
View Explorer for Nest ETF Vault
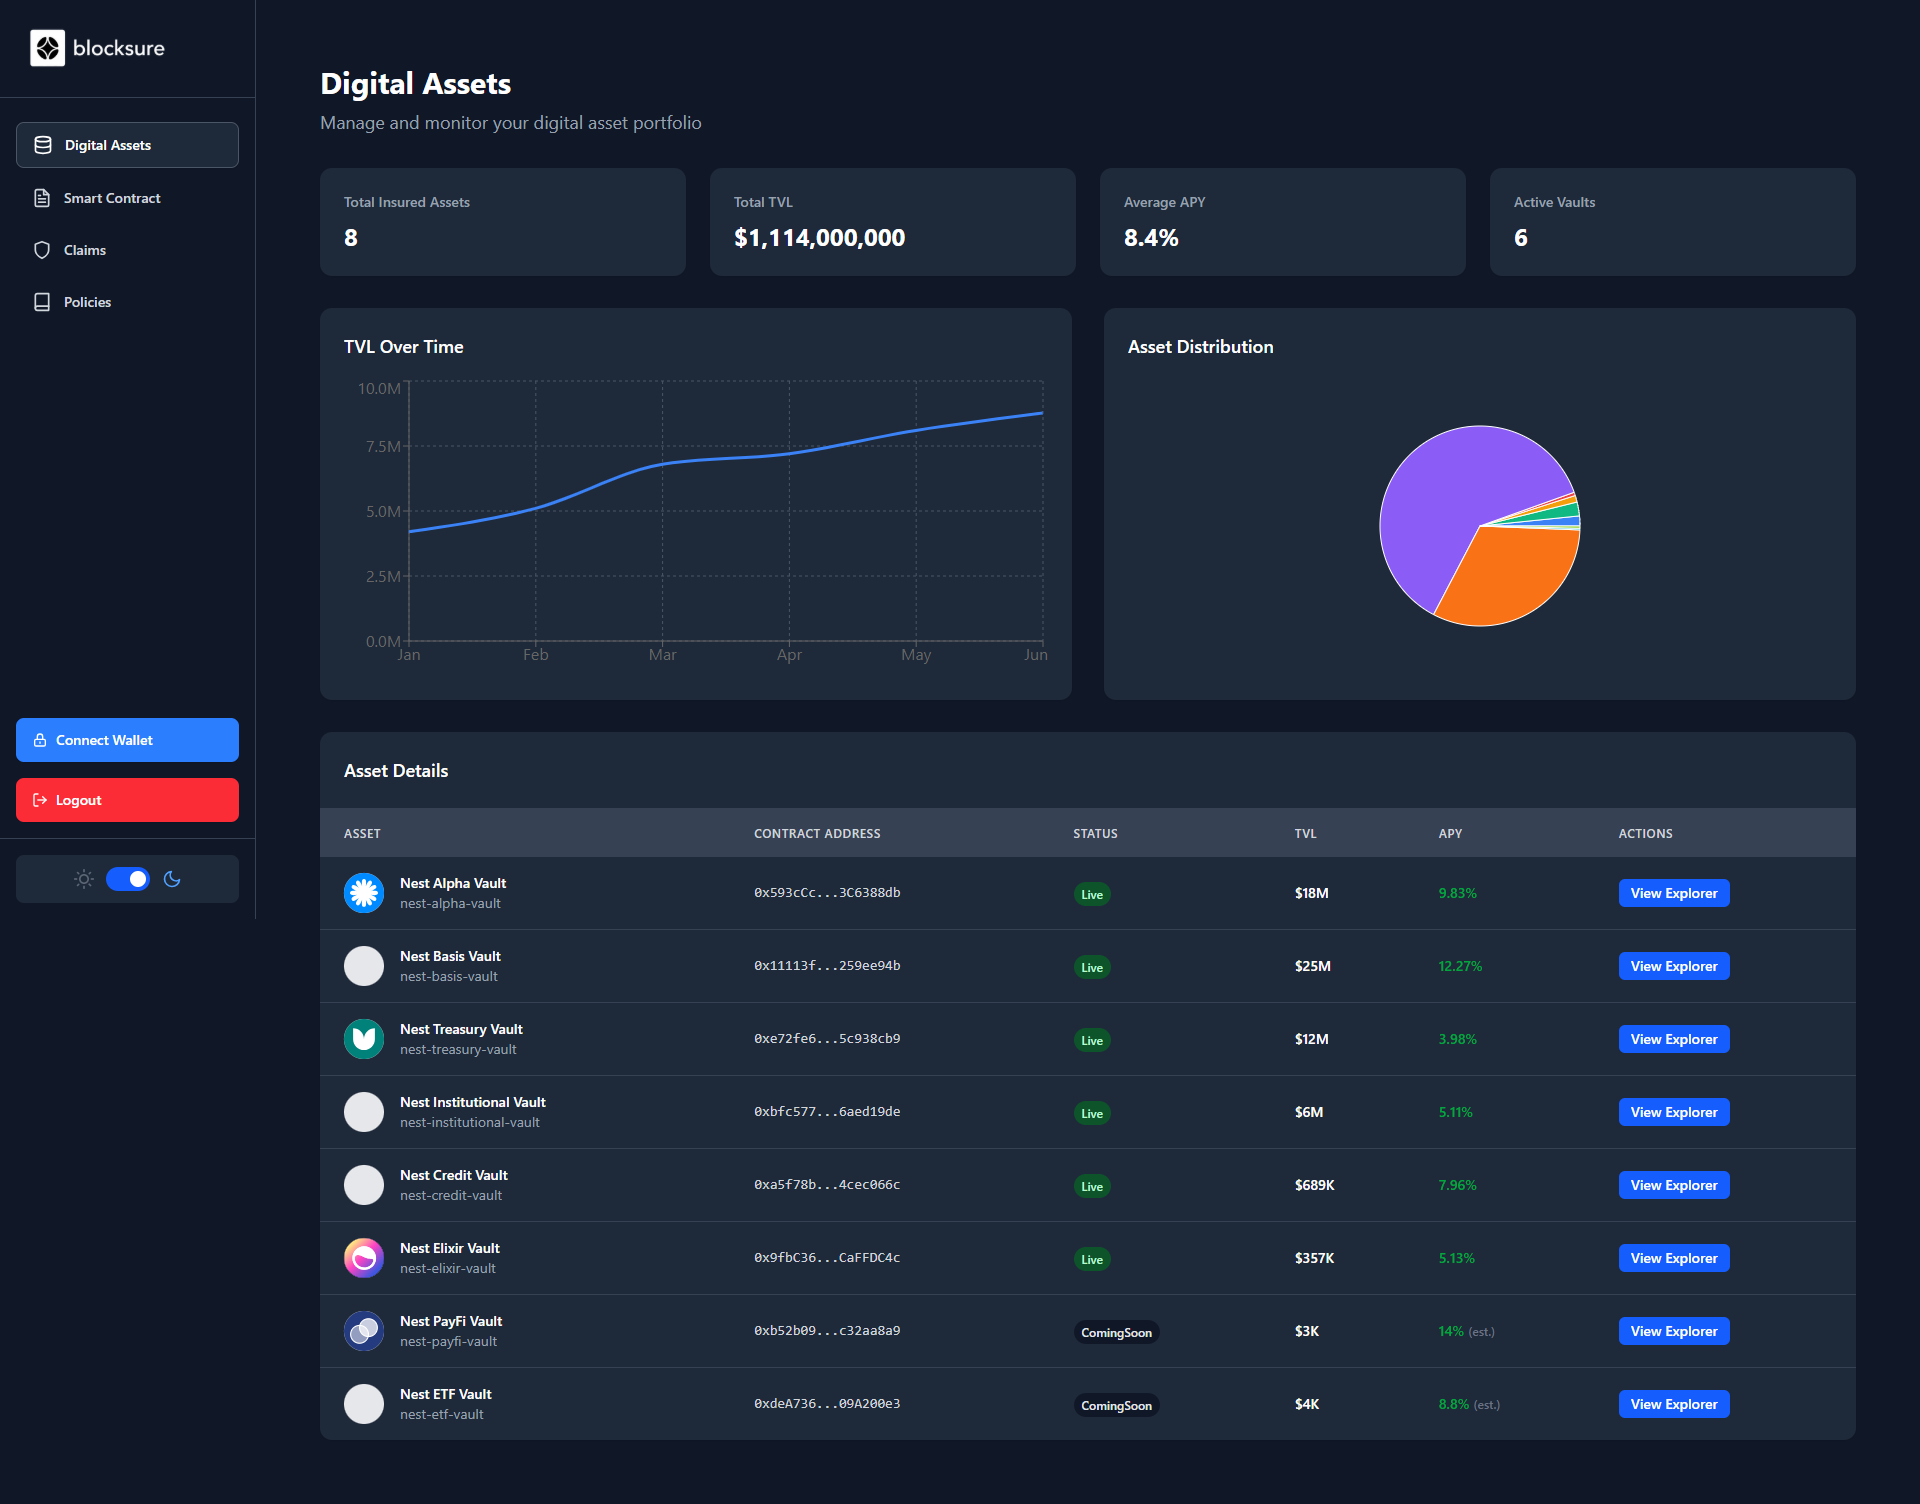tap(1673, 1404)
